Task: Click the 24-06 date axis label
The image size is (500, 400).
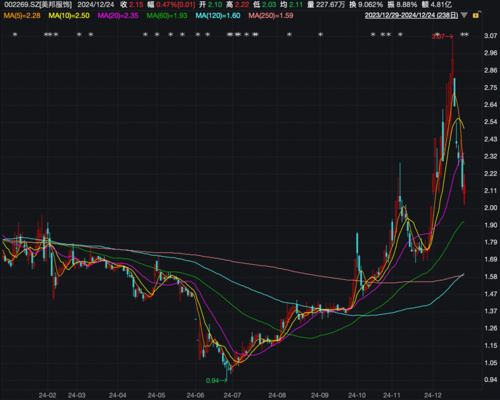Action: point(195,395)
